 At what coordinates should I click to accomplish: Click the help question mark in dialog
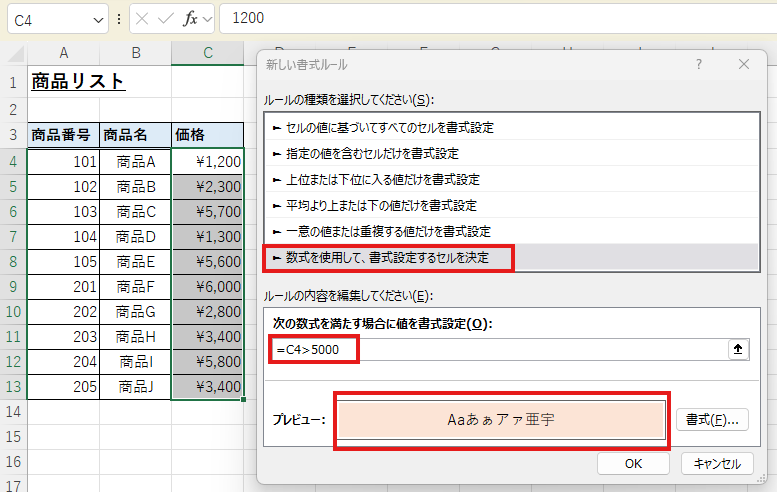(x=697, y=64)
